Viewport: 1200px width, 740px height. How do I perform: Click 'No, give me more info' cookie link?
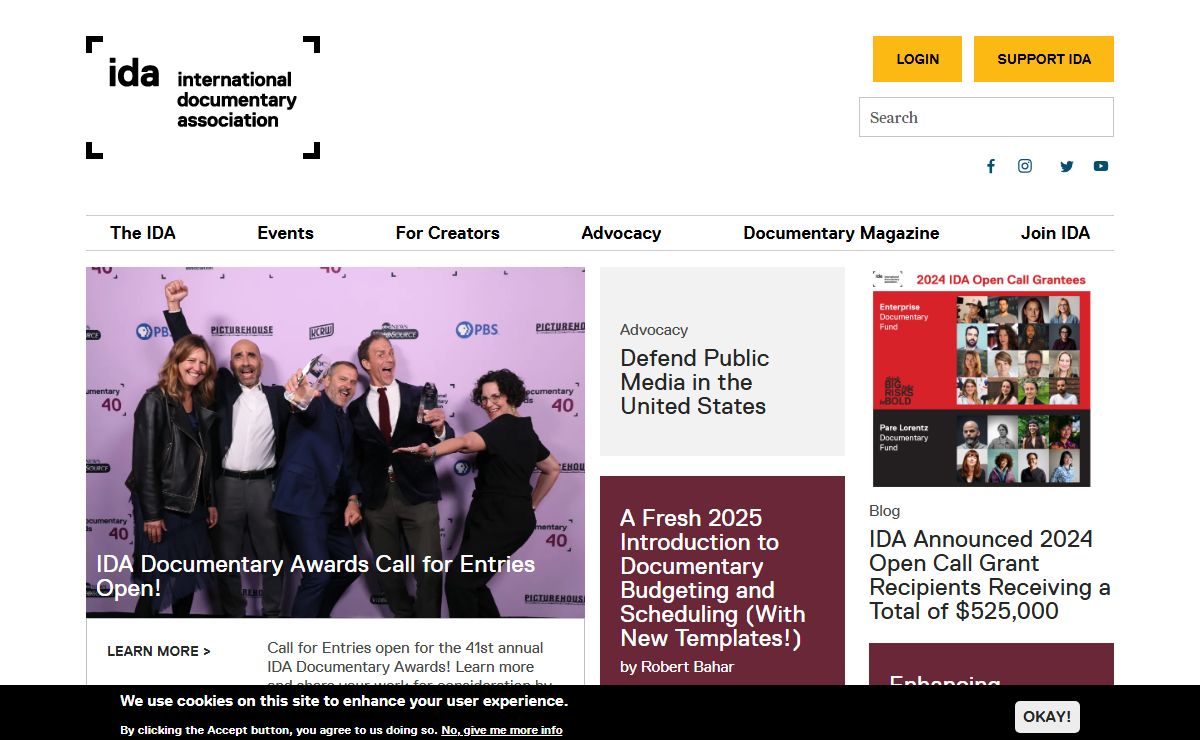point(502,730)
